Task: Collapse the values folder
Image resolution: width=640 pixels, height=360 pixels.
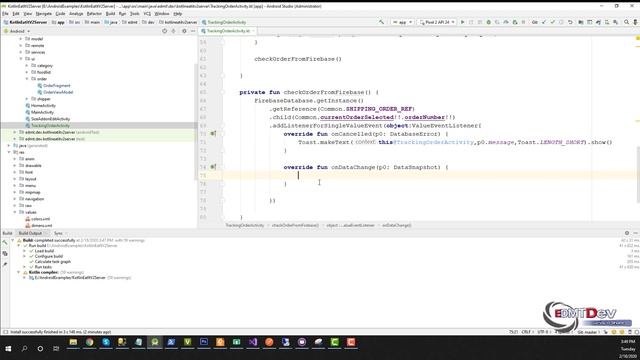Action: tap(15, 212)
